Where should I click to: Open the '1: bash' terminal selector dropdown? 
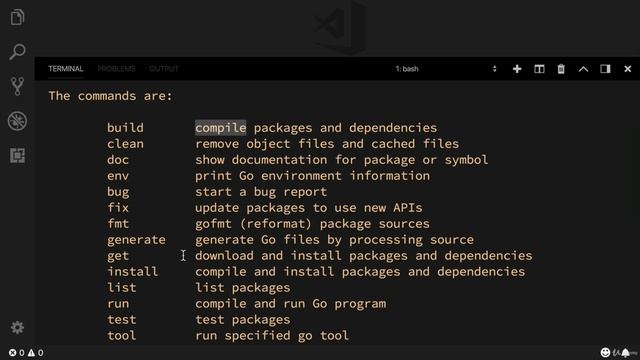(446, 69)
